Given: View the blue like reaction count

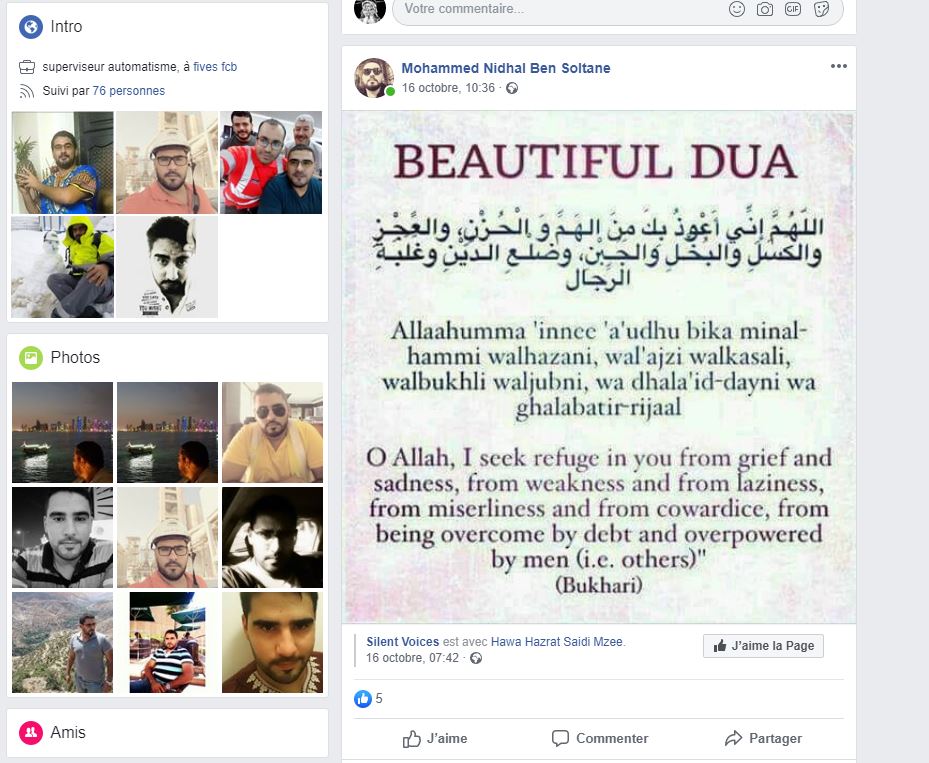Looking at the screenshot, I should [x=369, y=698].
